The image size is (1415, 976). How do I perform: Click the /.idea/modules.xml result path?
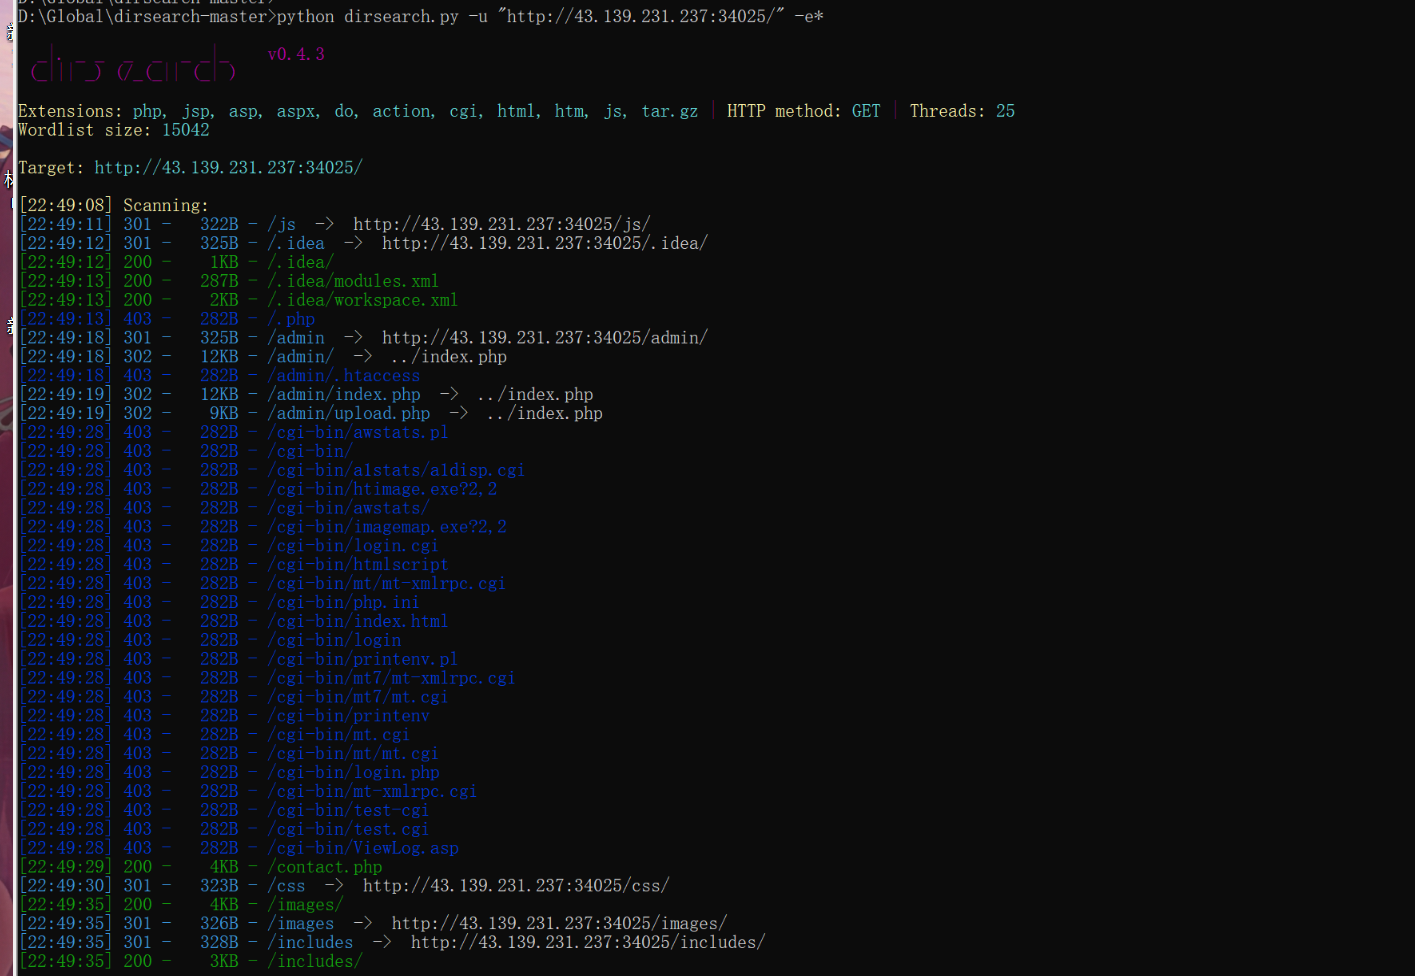pyautogui.click(x=352, y=281)
